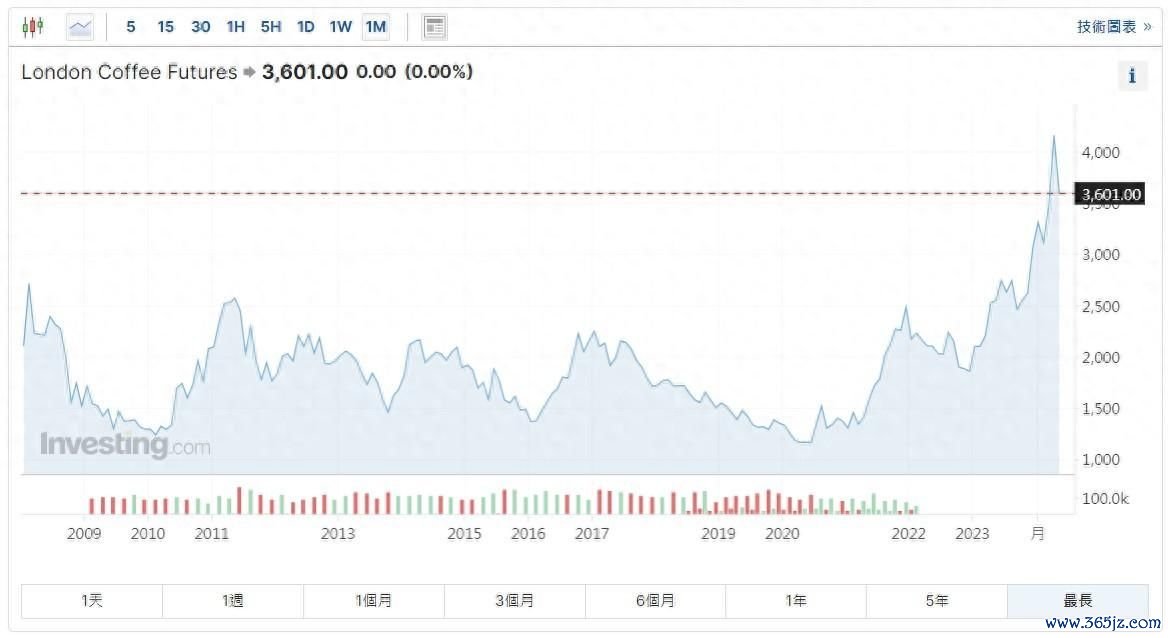Switch the interval to 1H

(235, 27)
